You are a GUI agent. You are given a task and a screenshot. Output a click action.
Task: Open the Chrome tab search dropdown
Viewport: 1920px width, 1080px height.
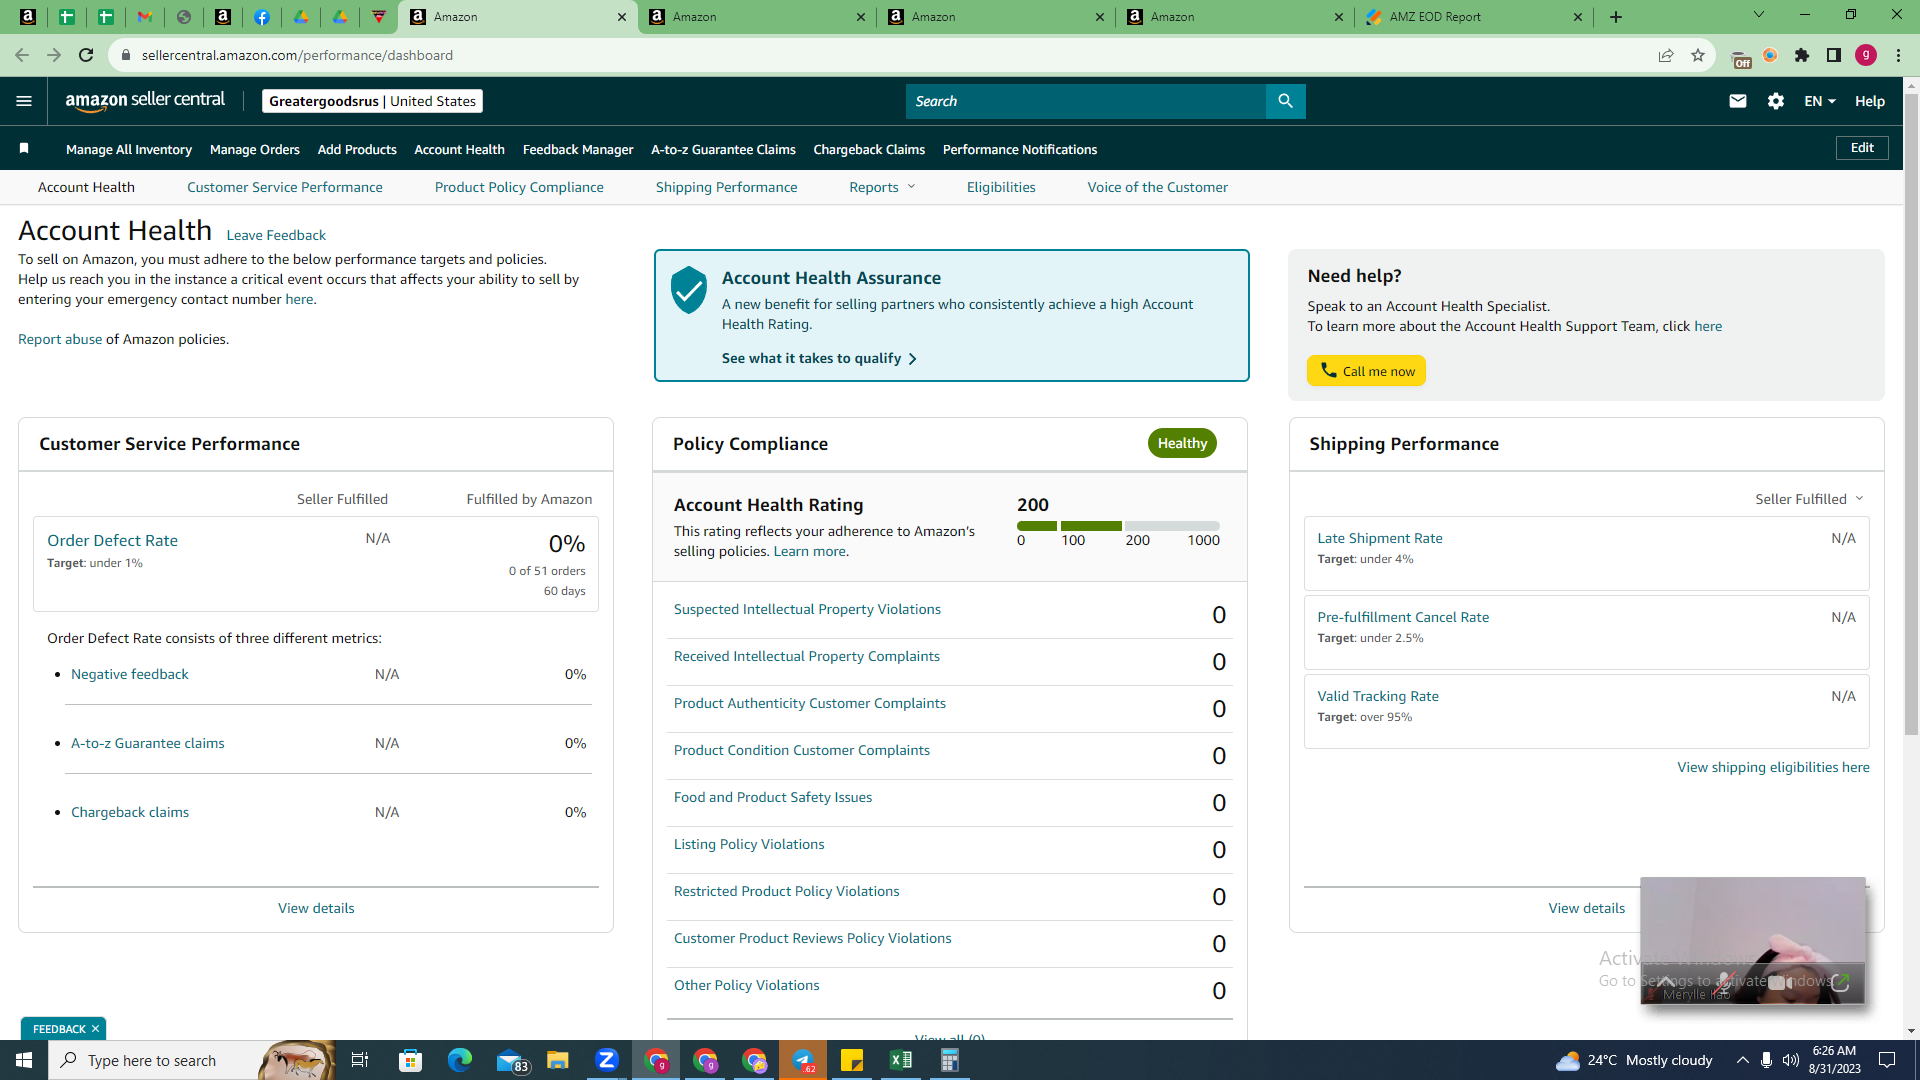(x=1758, y=15)
